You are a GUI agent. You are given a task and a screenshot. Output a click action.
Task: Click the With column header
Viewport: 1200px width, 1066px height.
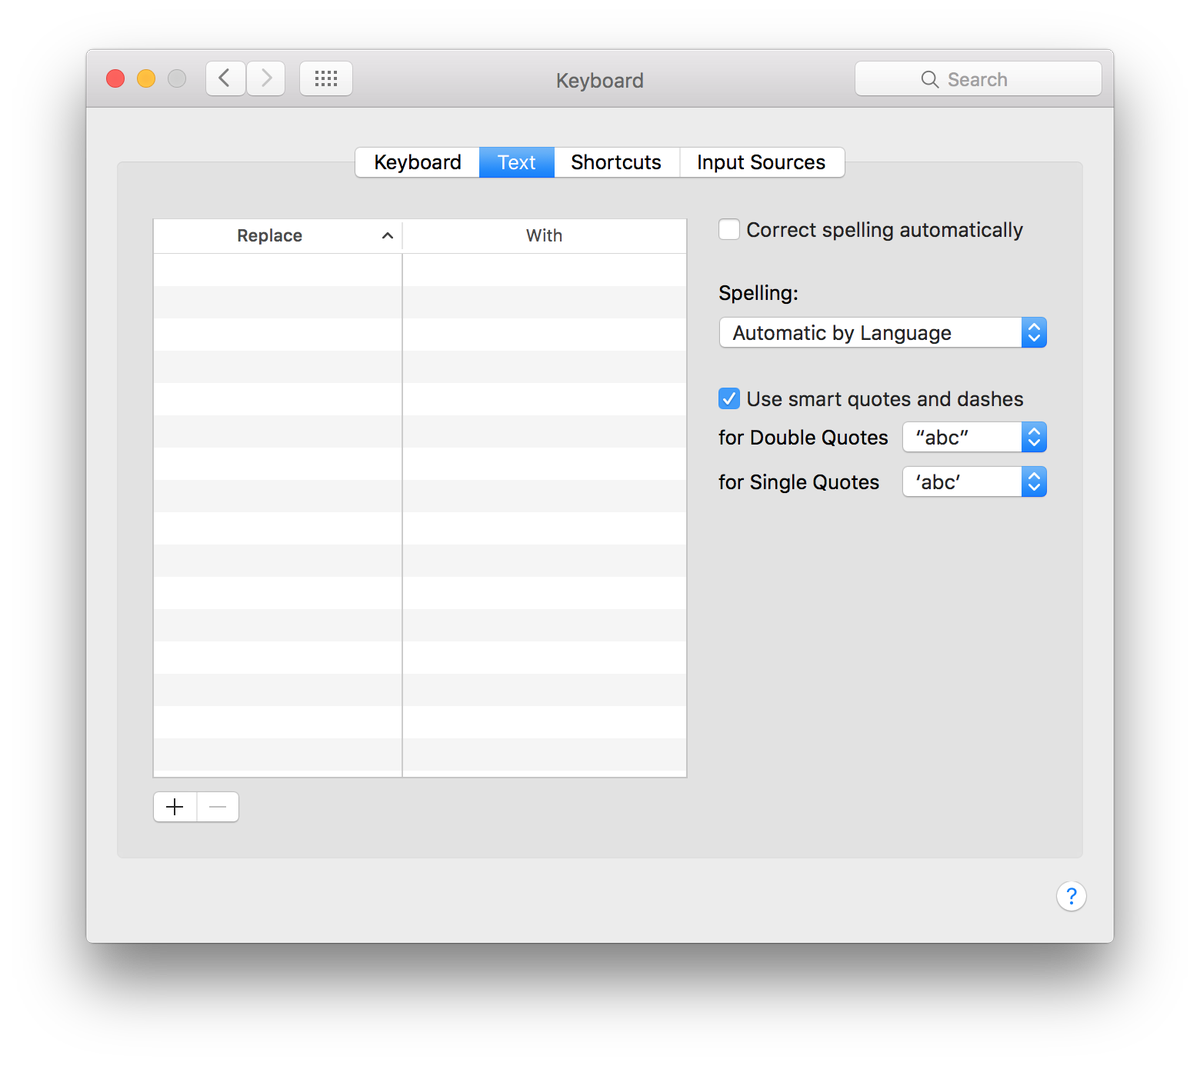[544, 236]
